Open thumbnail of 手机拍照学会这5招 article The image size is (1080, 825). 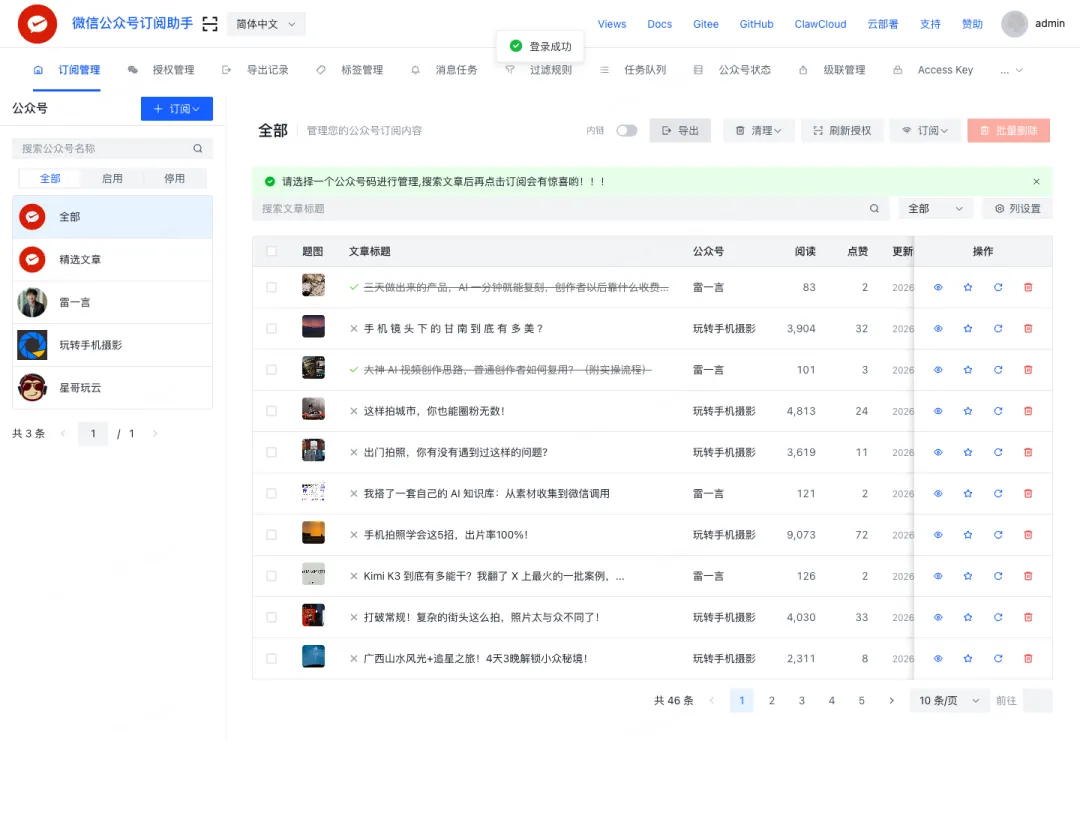tap(313, 533)
